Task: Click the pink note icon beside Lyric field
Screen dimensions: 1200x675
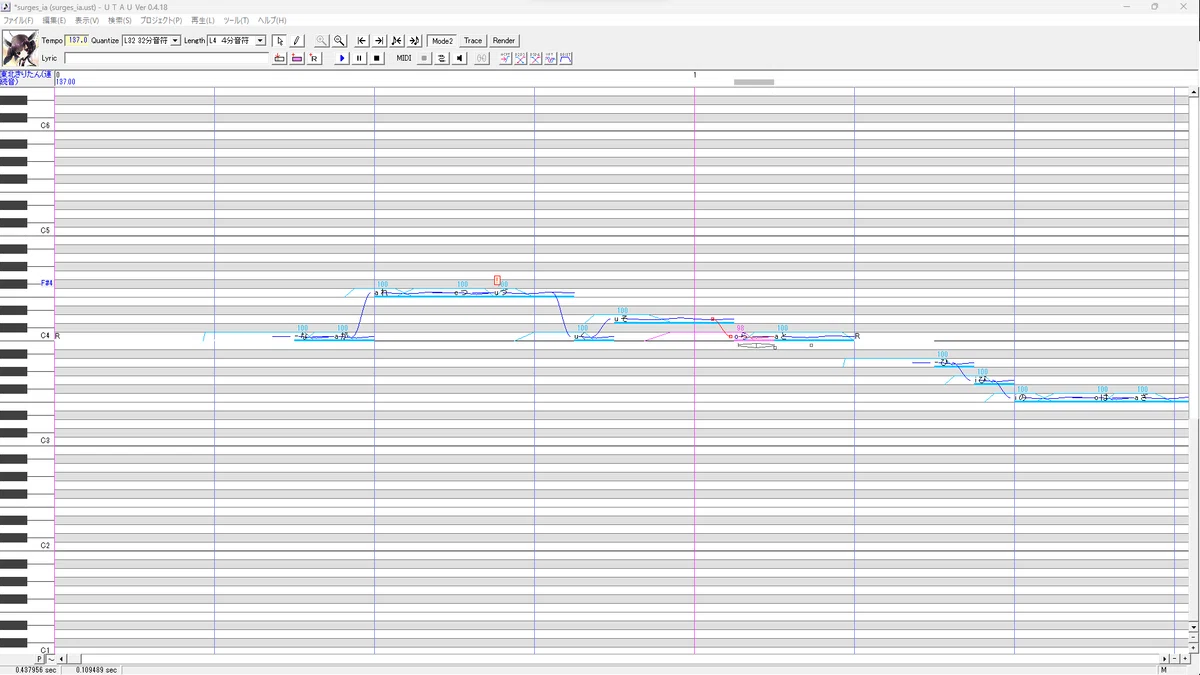Action: [x=297, y=58]
